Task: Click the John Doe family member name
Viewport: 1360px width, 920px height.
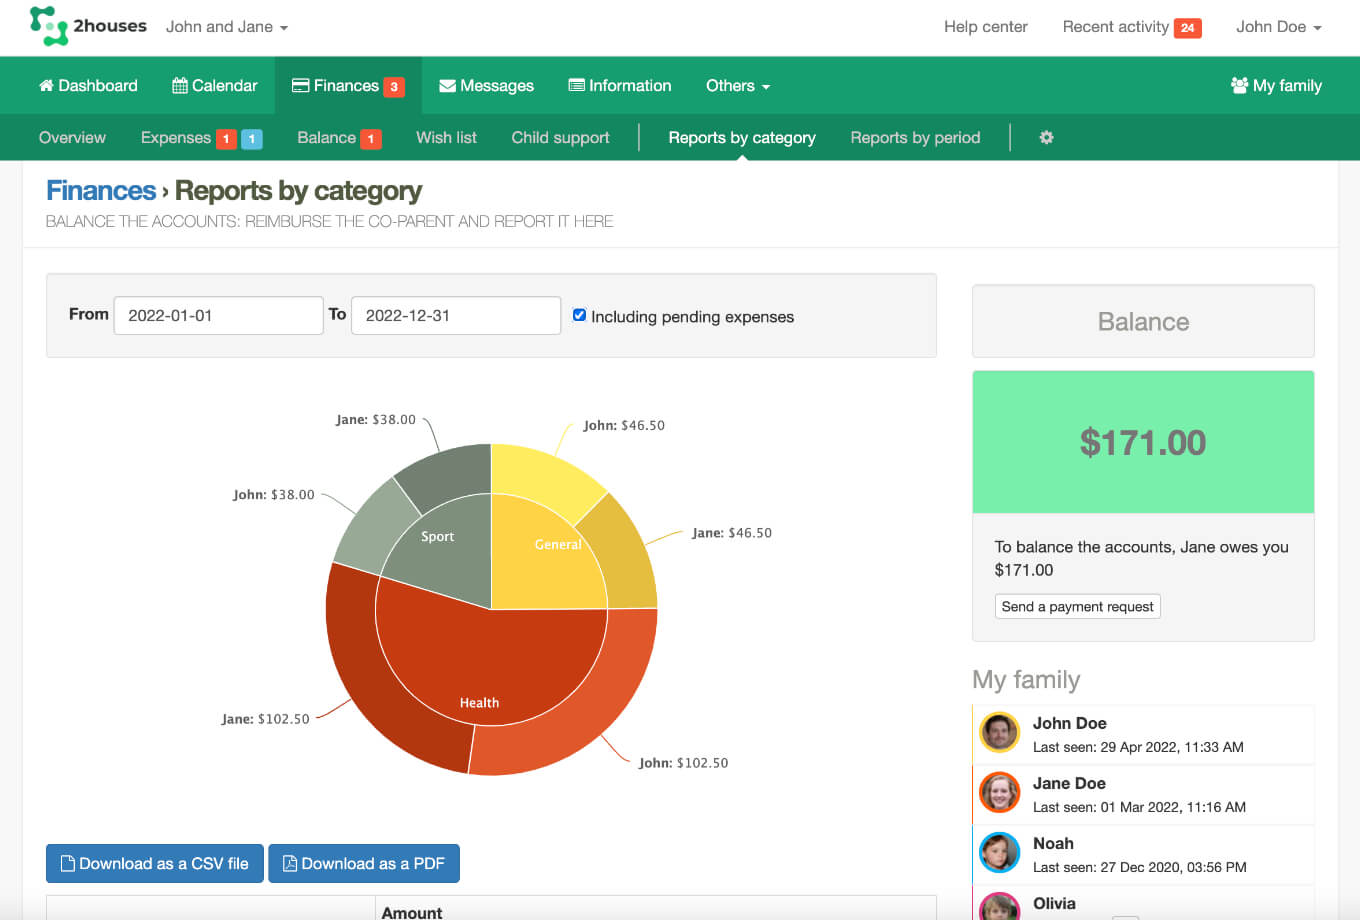Action: point(1069,723)
